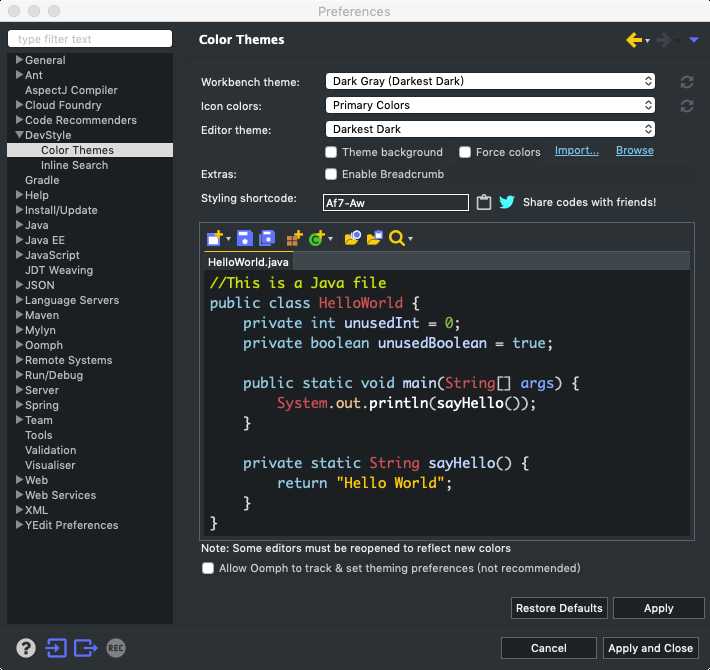The image size is (710, 670).
Task: Select JDT Weaving preference page
Action: pos(59,270)
